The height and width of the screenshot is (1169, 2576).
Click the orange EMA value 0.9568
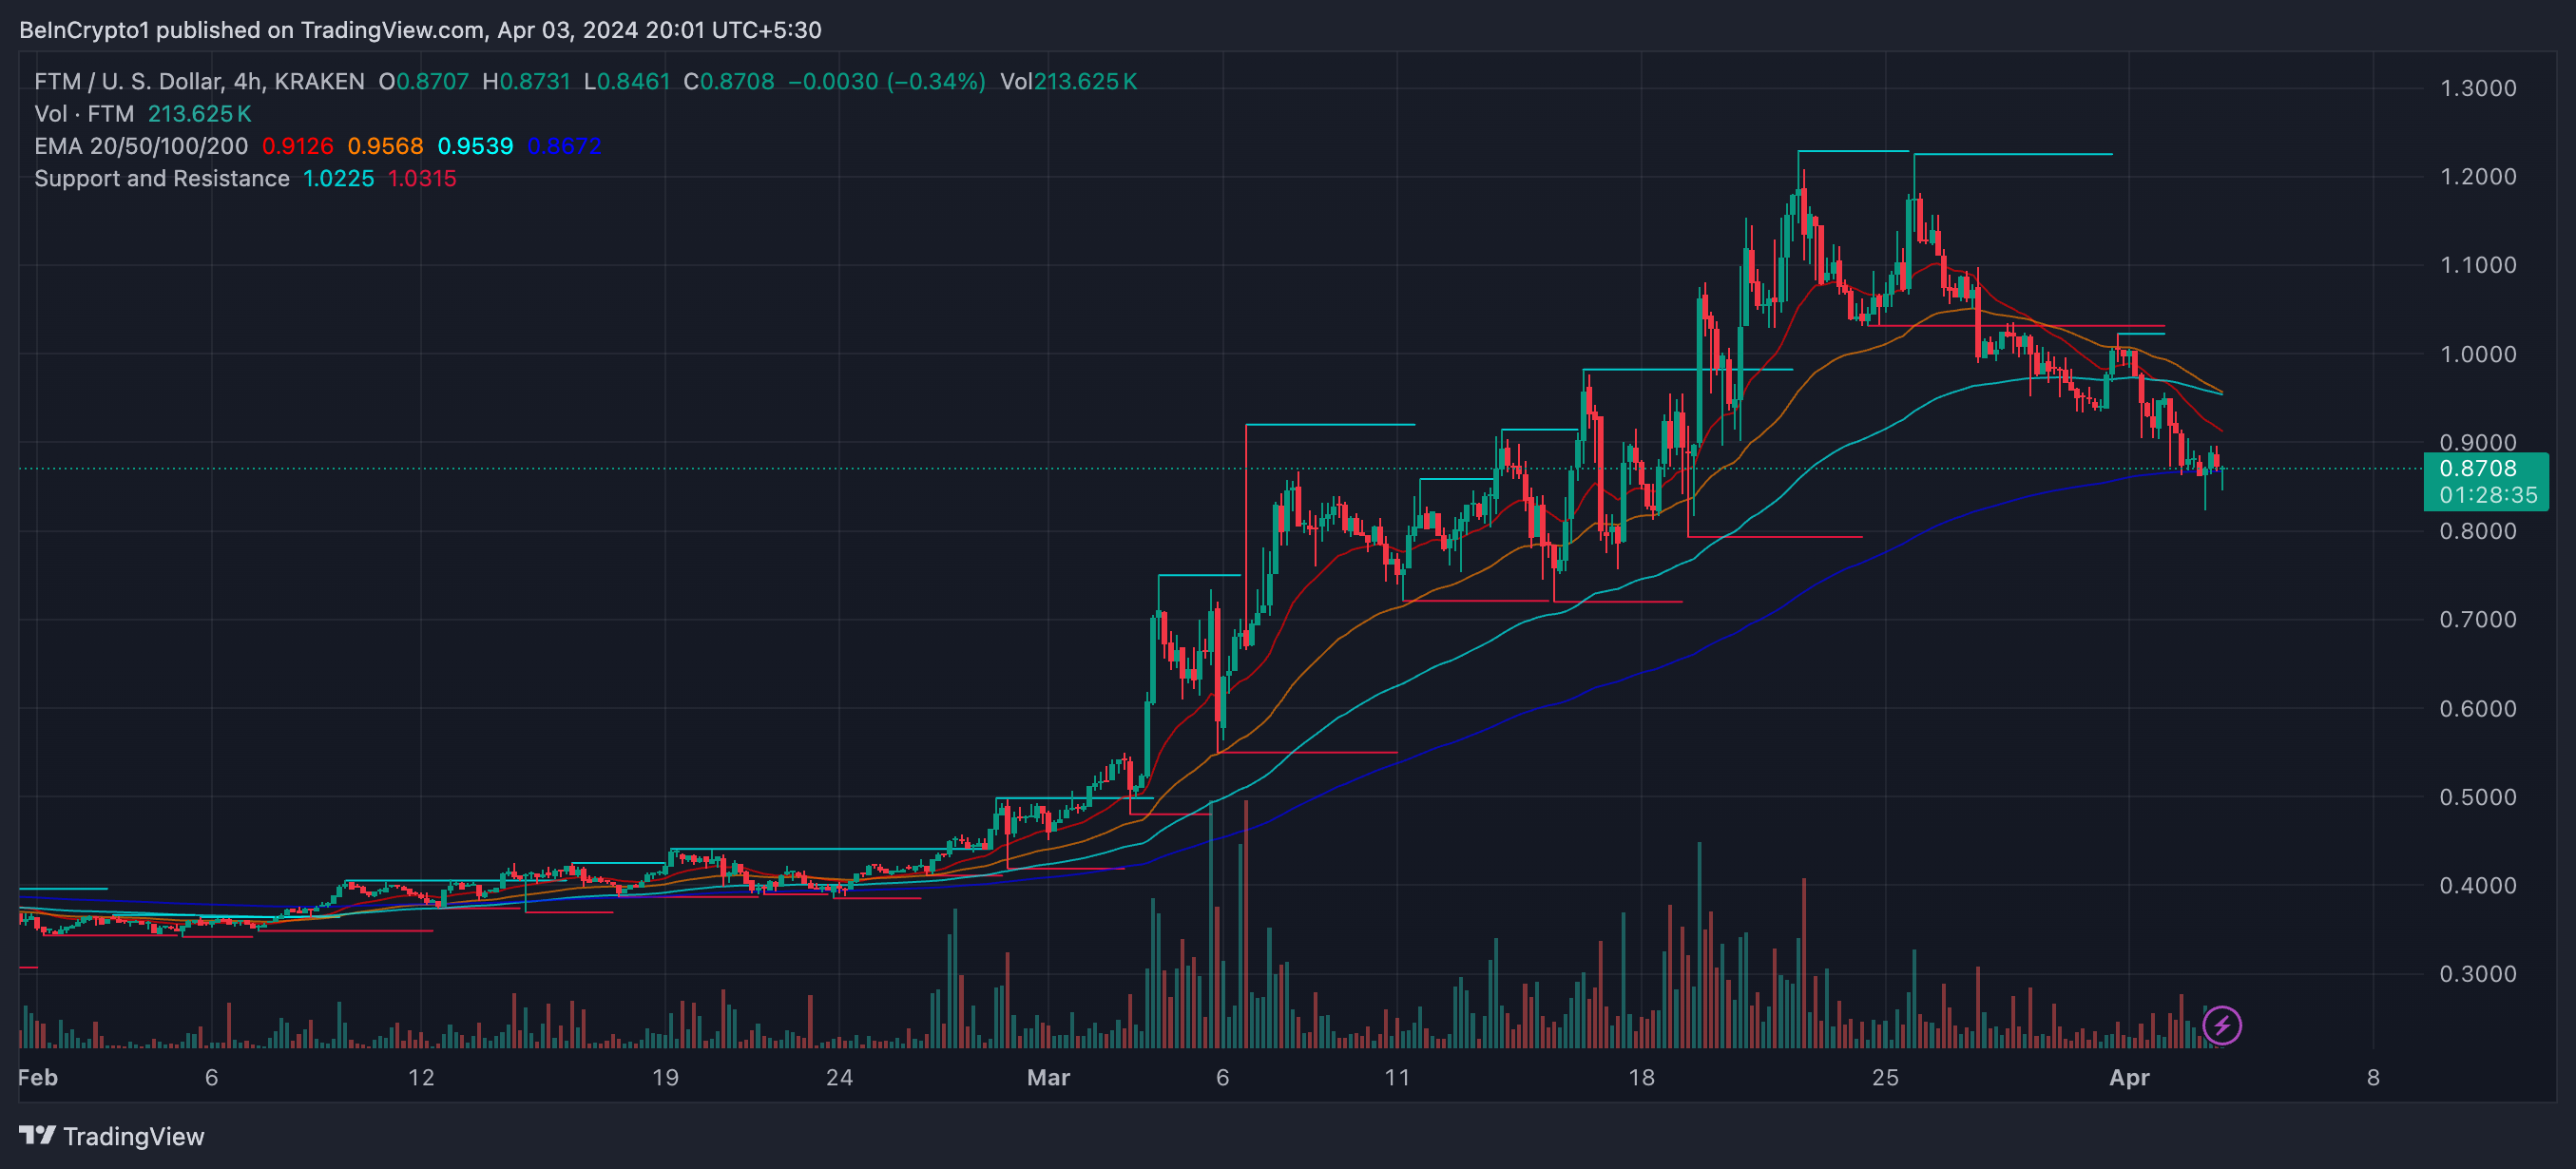pos(385,146)
